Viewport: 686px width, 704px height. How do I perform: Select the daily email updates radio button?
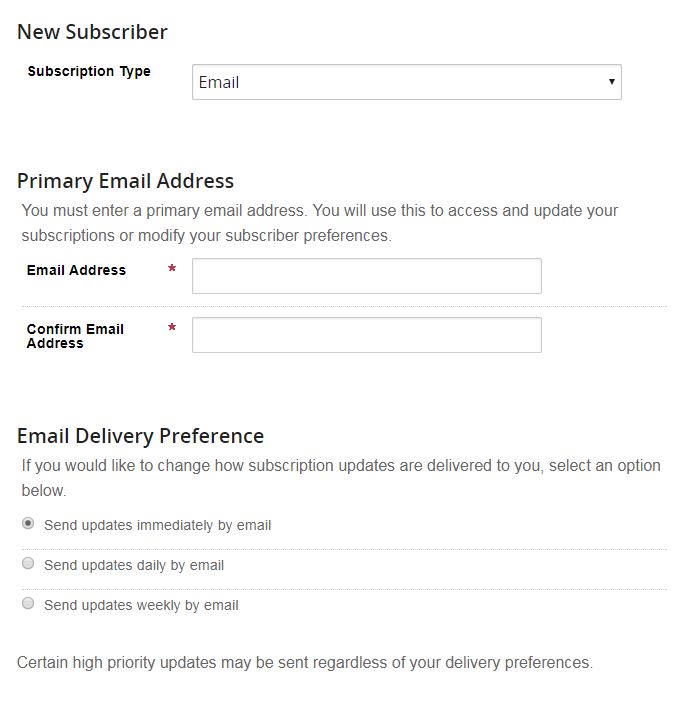point(28,564)
